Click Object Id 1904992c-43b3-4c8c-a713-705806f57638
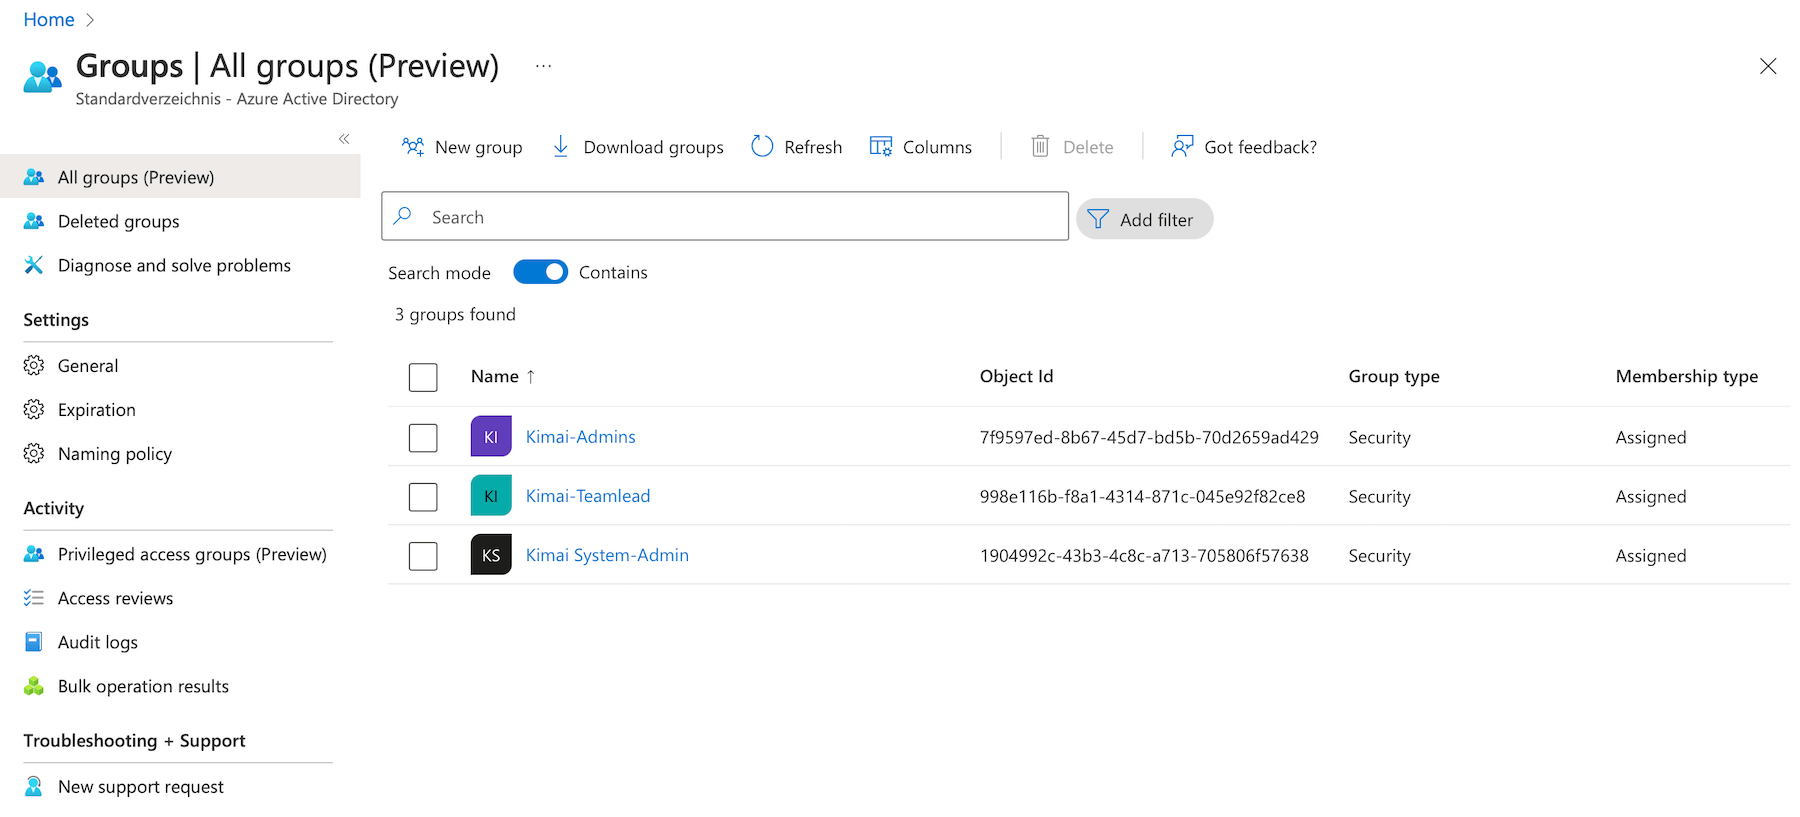Screen dimensions: 1800x817 tap(1144, 555)
